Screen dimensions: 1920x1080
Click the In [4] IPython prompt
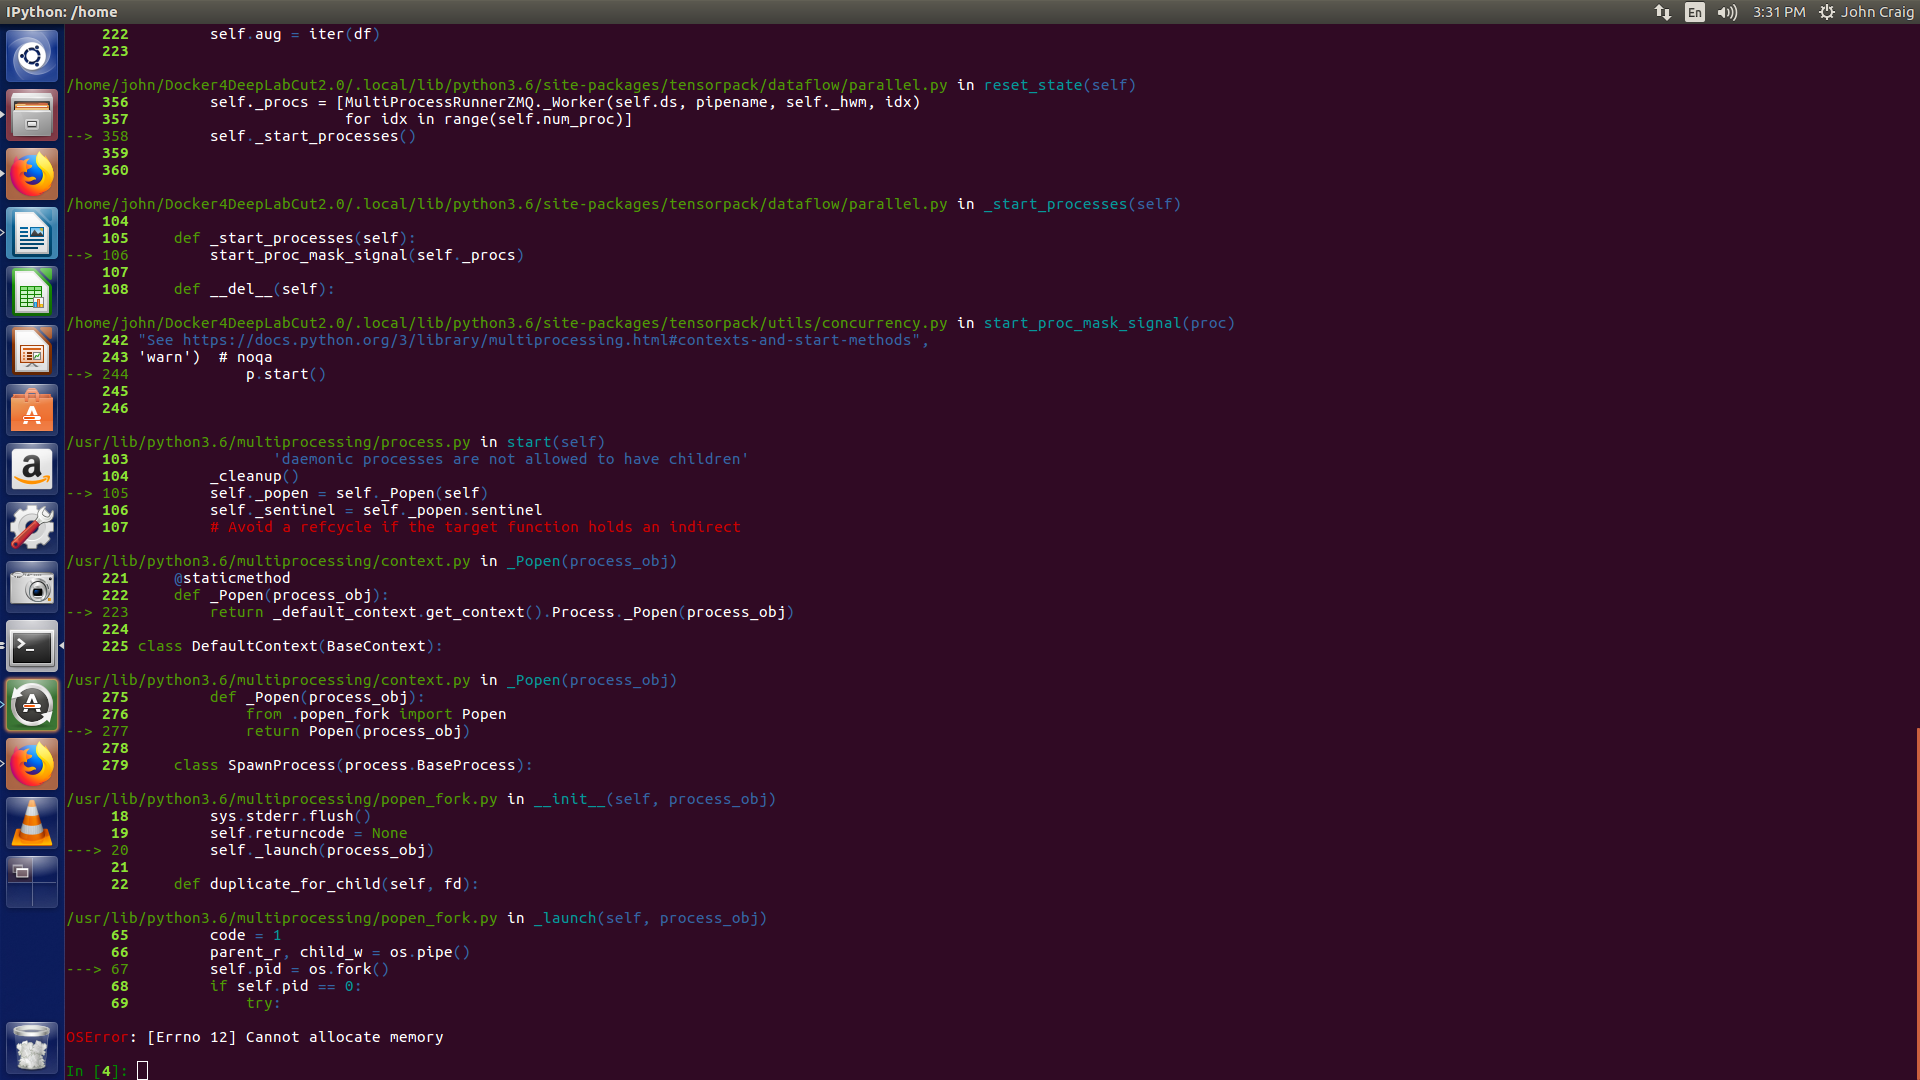[x=97, y=1070]
